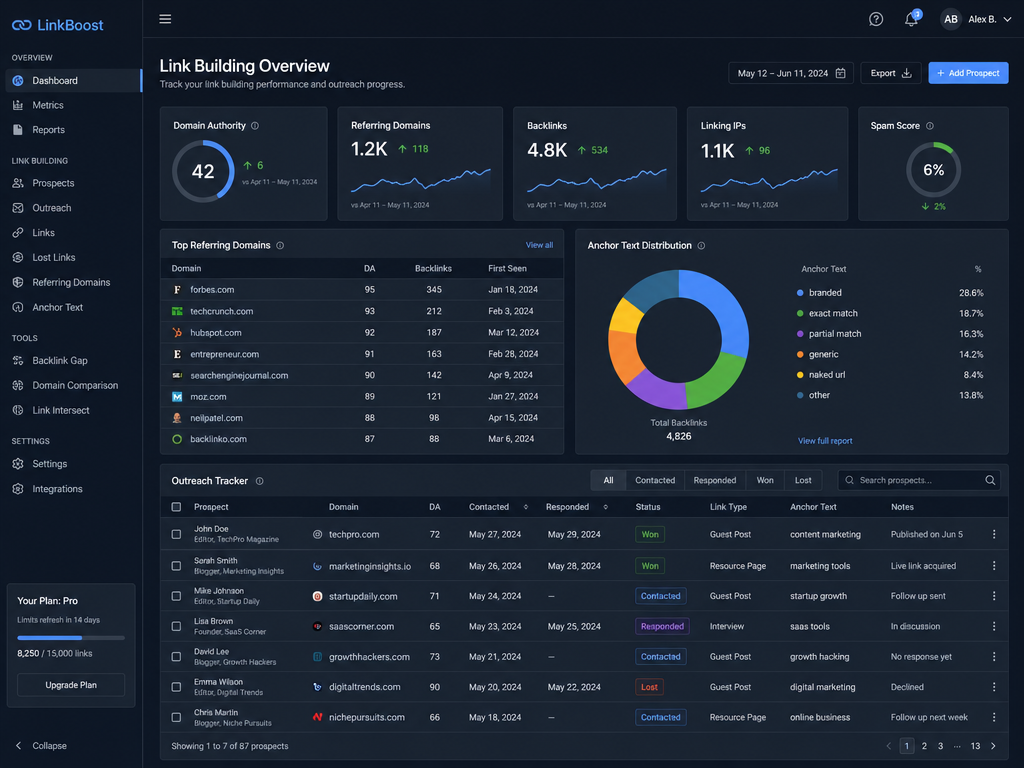1024x768 pixels.
Task: Open row actions menu for Emma Wilson
Action: pyautogui.click(x=994, y=687)
